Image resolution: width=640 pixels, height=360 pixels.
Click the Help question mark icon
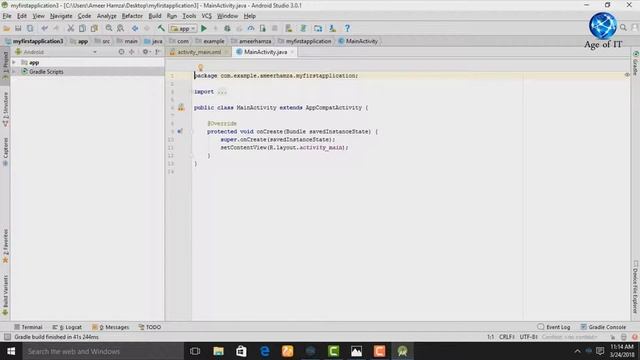347,29
